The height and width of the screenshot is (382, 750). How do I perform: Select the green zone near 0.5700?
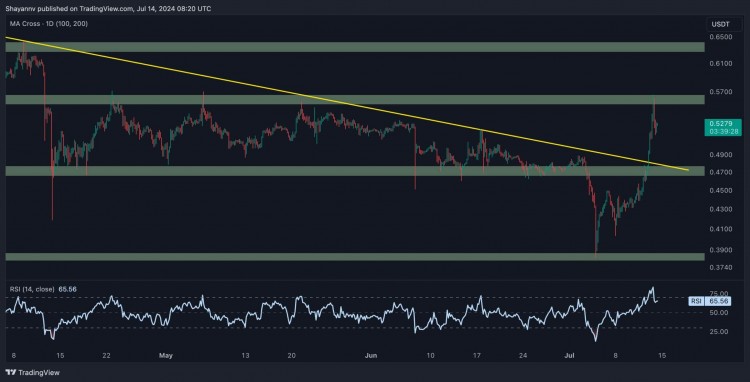click(354, 99)
